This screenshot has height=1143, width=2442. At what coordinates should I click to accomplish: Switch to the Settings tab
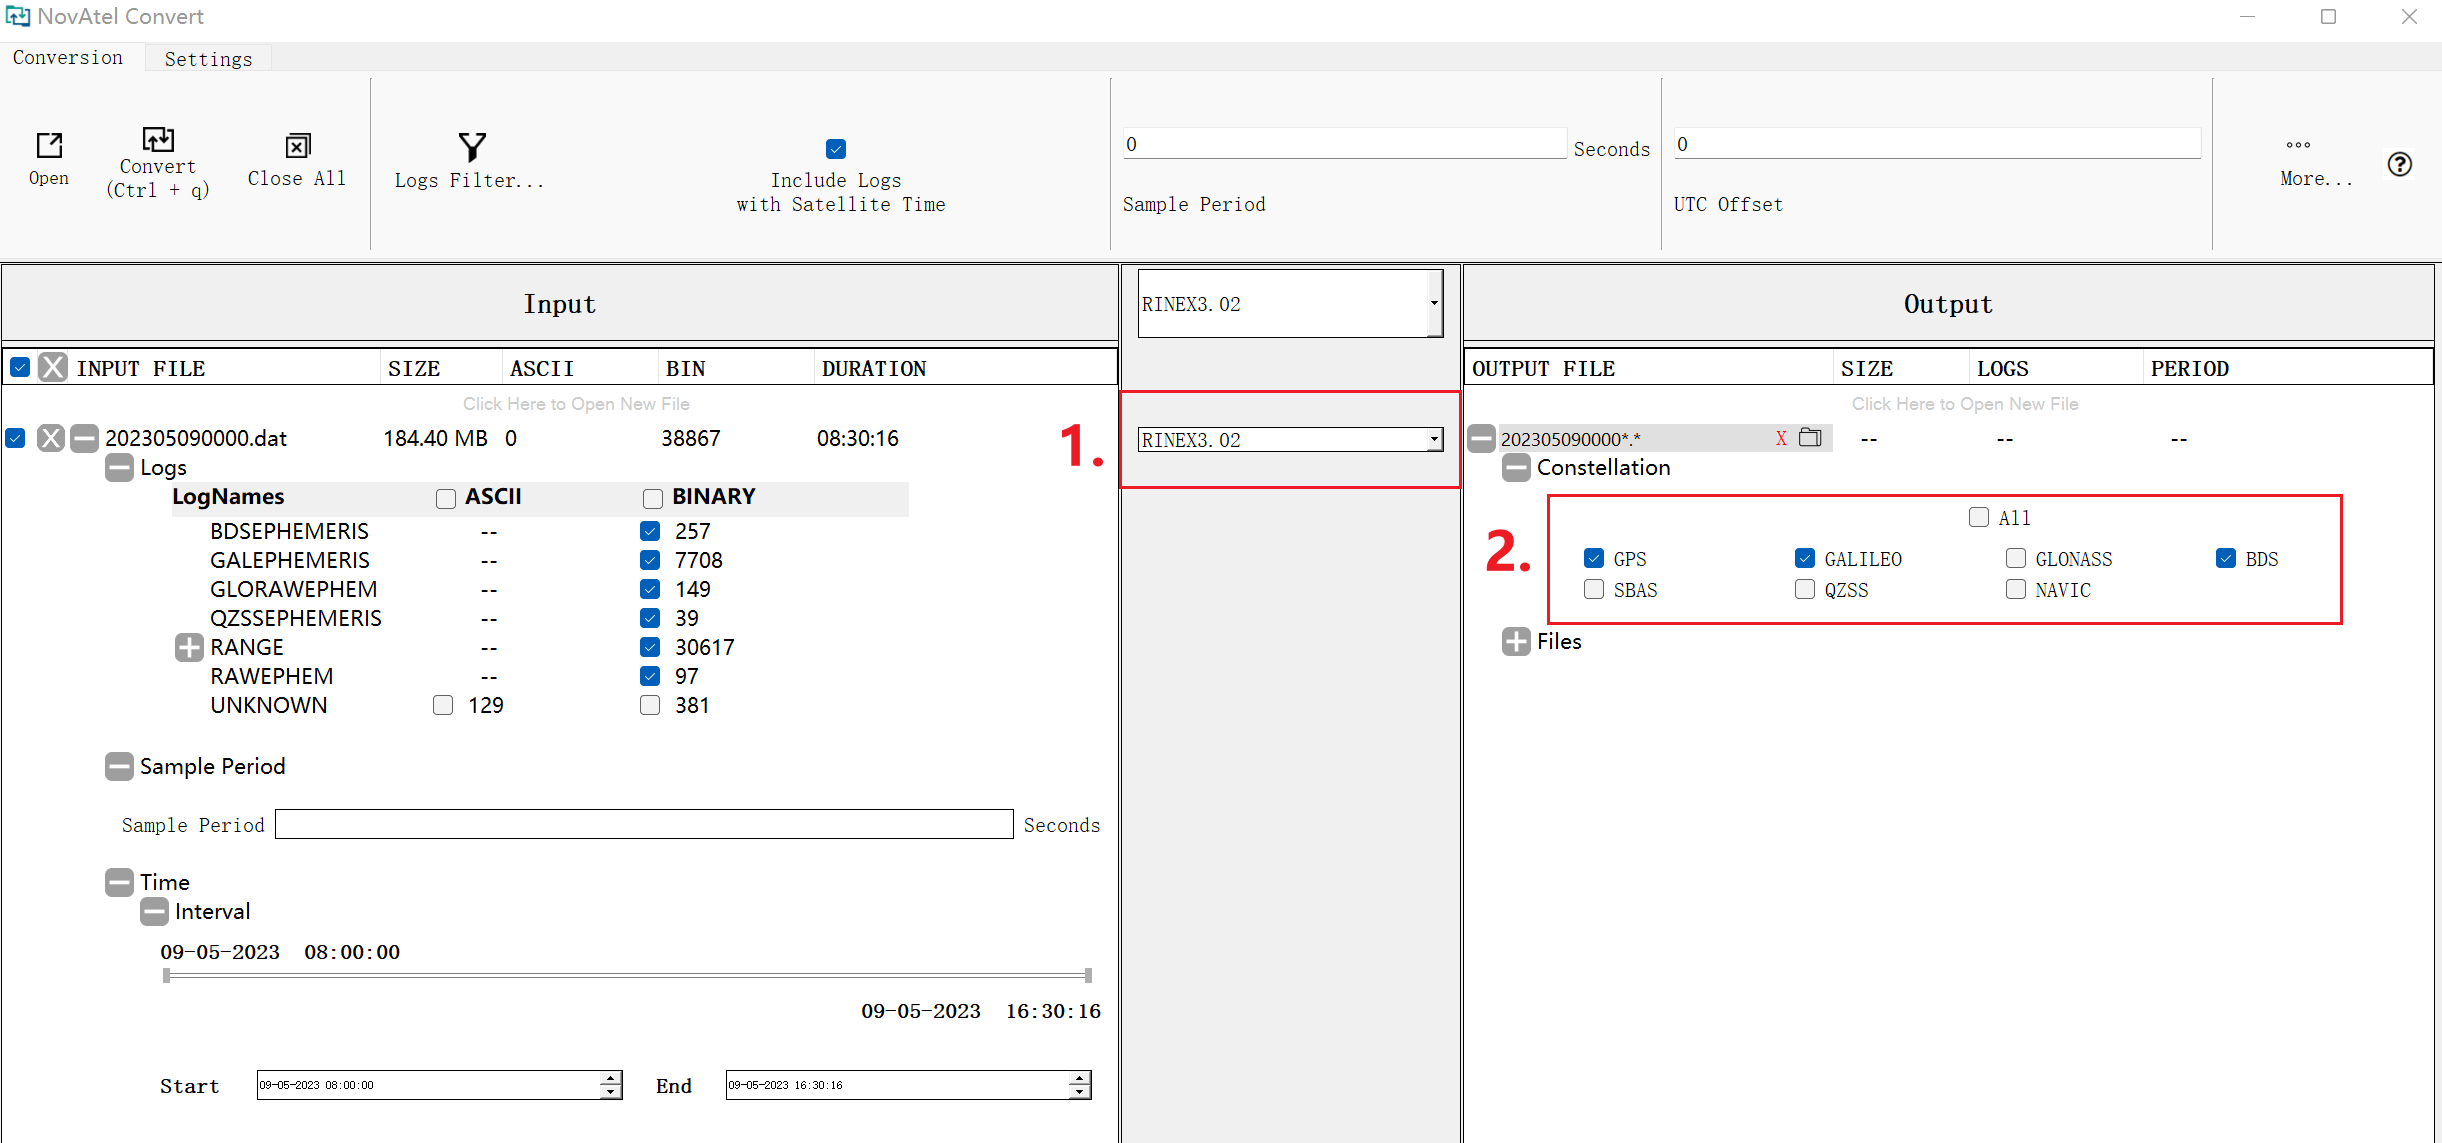pyautogui.click(x=208, y=58)
